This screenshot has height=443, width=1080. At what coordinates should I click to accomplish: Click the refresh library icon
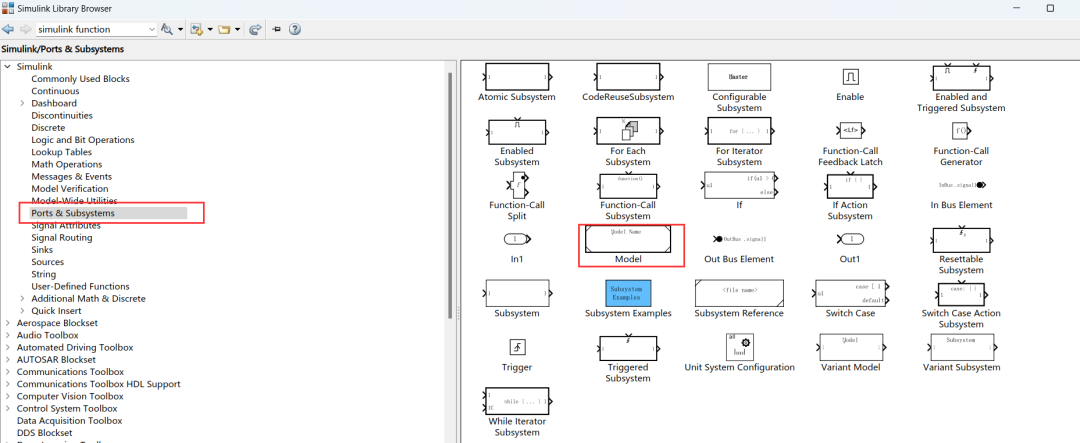click(x=255, y=30)
